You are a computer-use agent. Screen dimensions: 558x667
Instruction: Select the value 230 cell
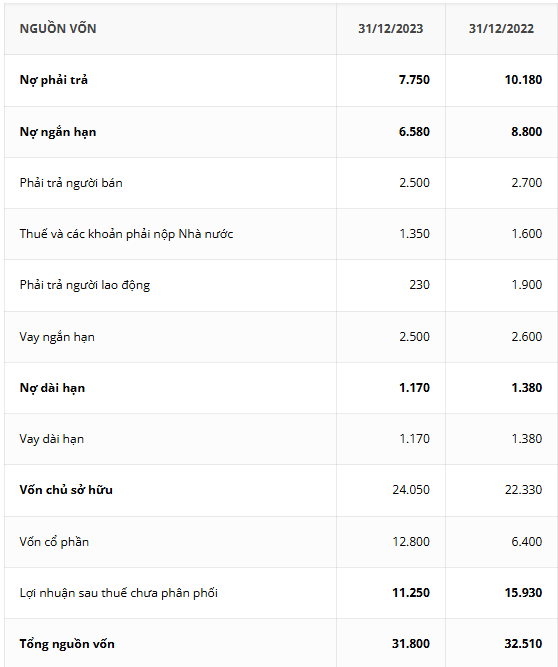(x=419, y=285)
